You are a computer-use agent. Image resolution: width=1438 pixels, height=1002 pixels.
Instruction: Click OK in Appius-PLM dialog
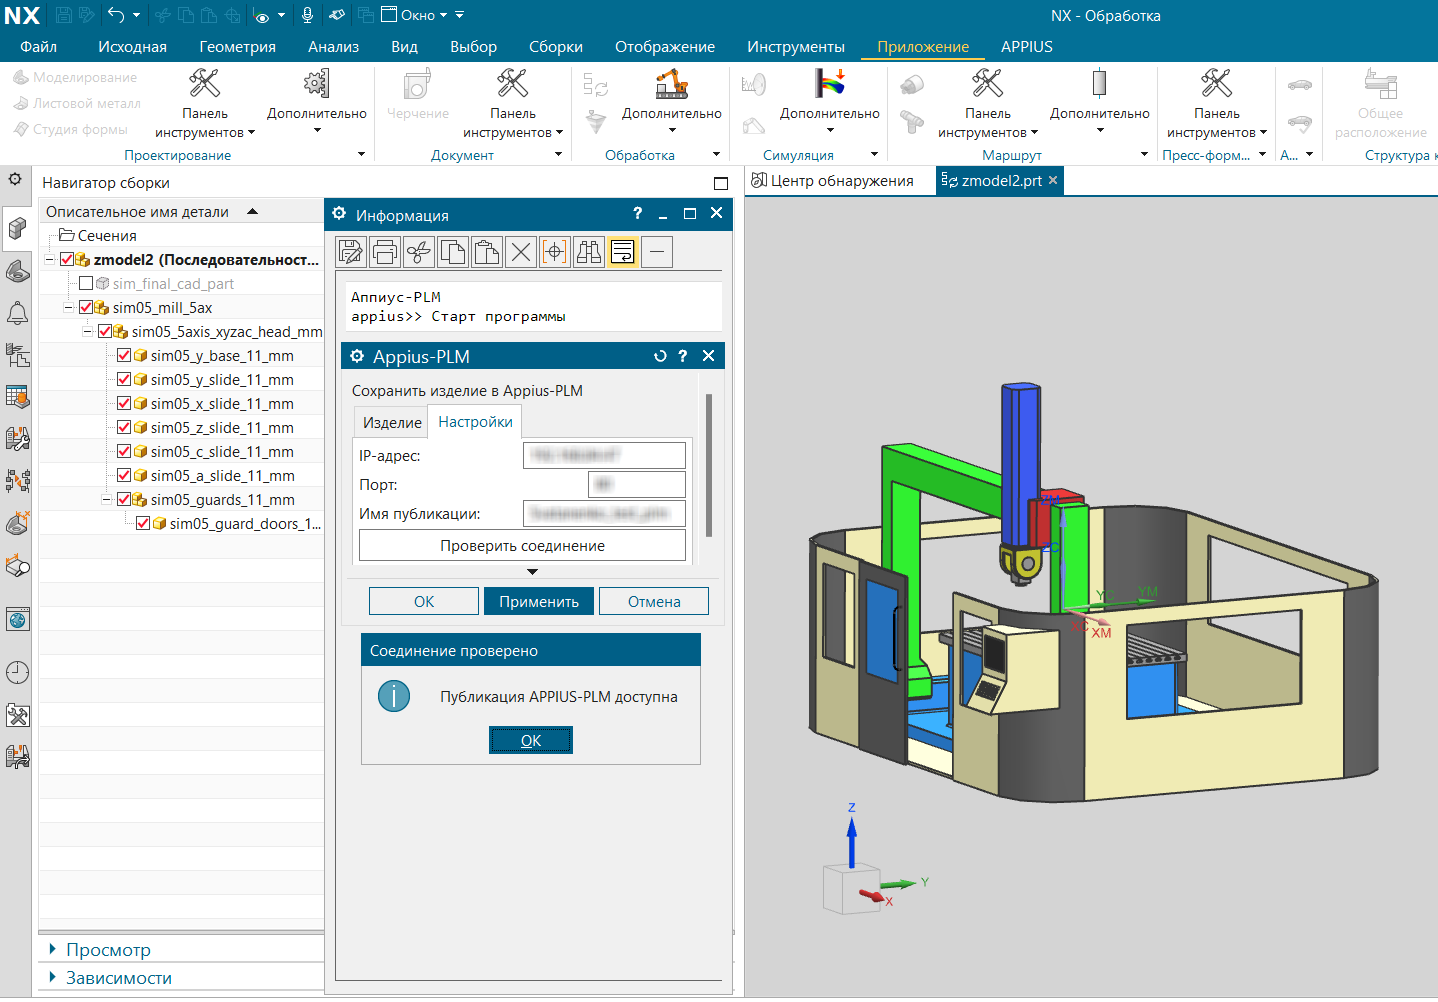pos(424,602)
